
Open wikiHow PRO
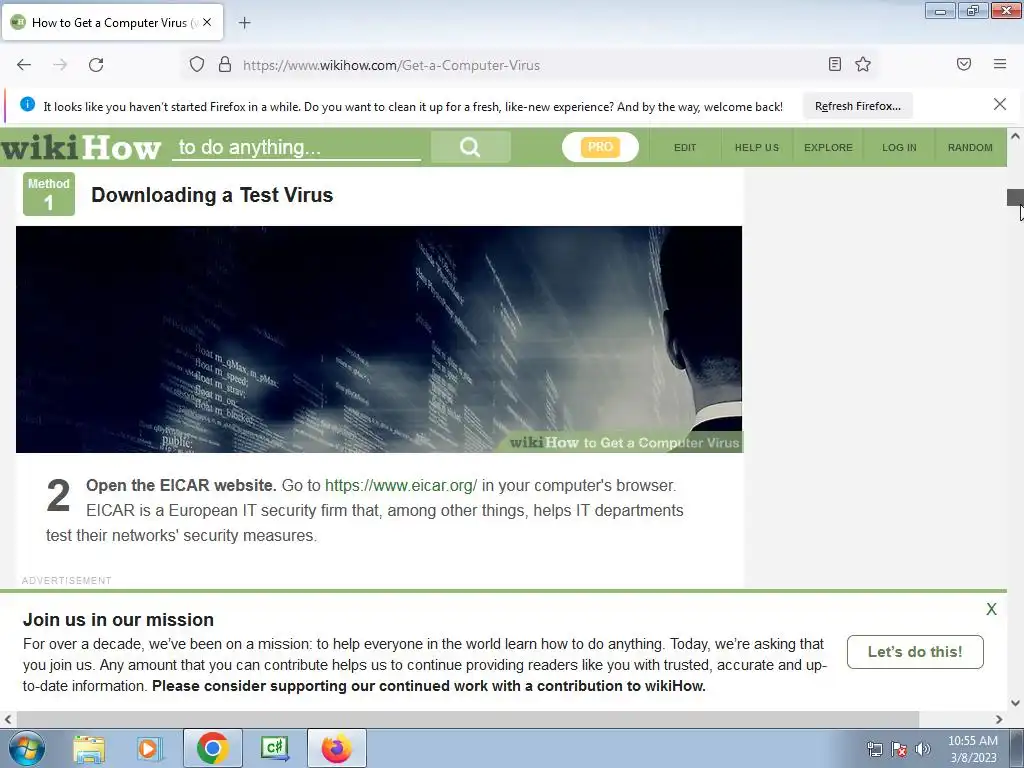[600, 147]
